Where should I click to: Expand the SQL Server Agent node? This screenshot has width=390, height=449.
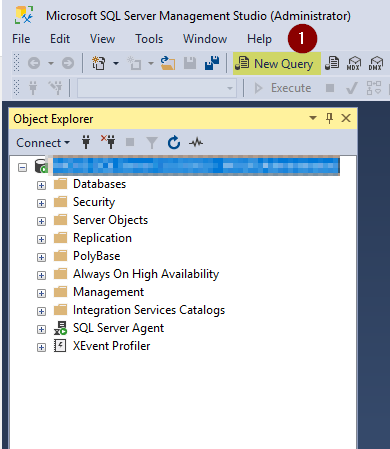tap(41, 329)
